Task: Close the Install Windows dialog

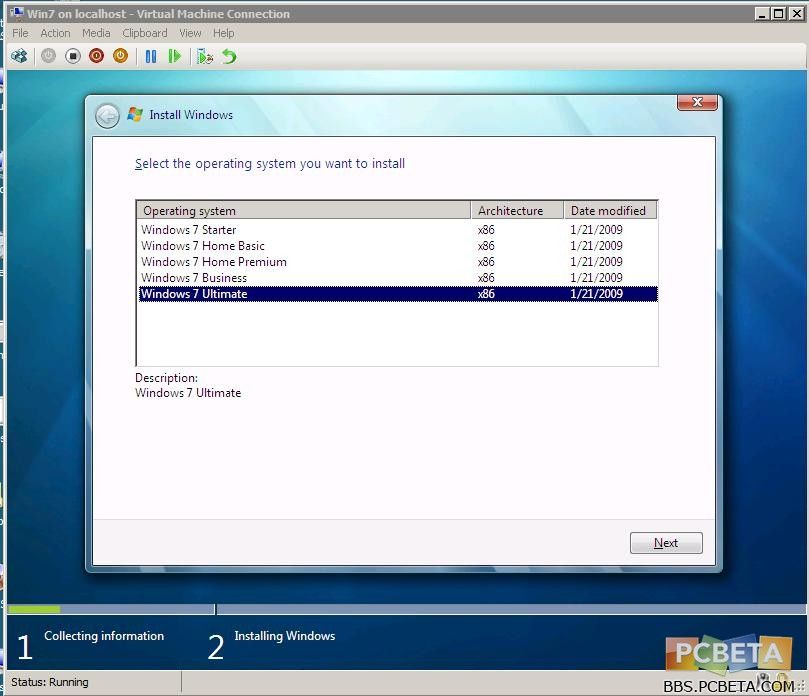Action: click(697, 102)
